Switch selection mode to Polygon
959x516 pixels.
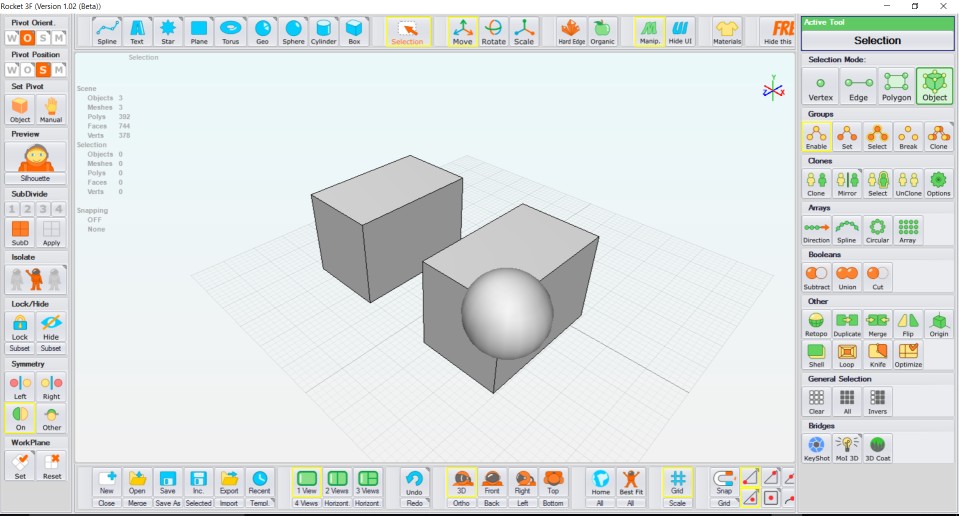point(896,86)
